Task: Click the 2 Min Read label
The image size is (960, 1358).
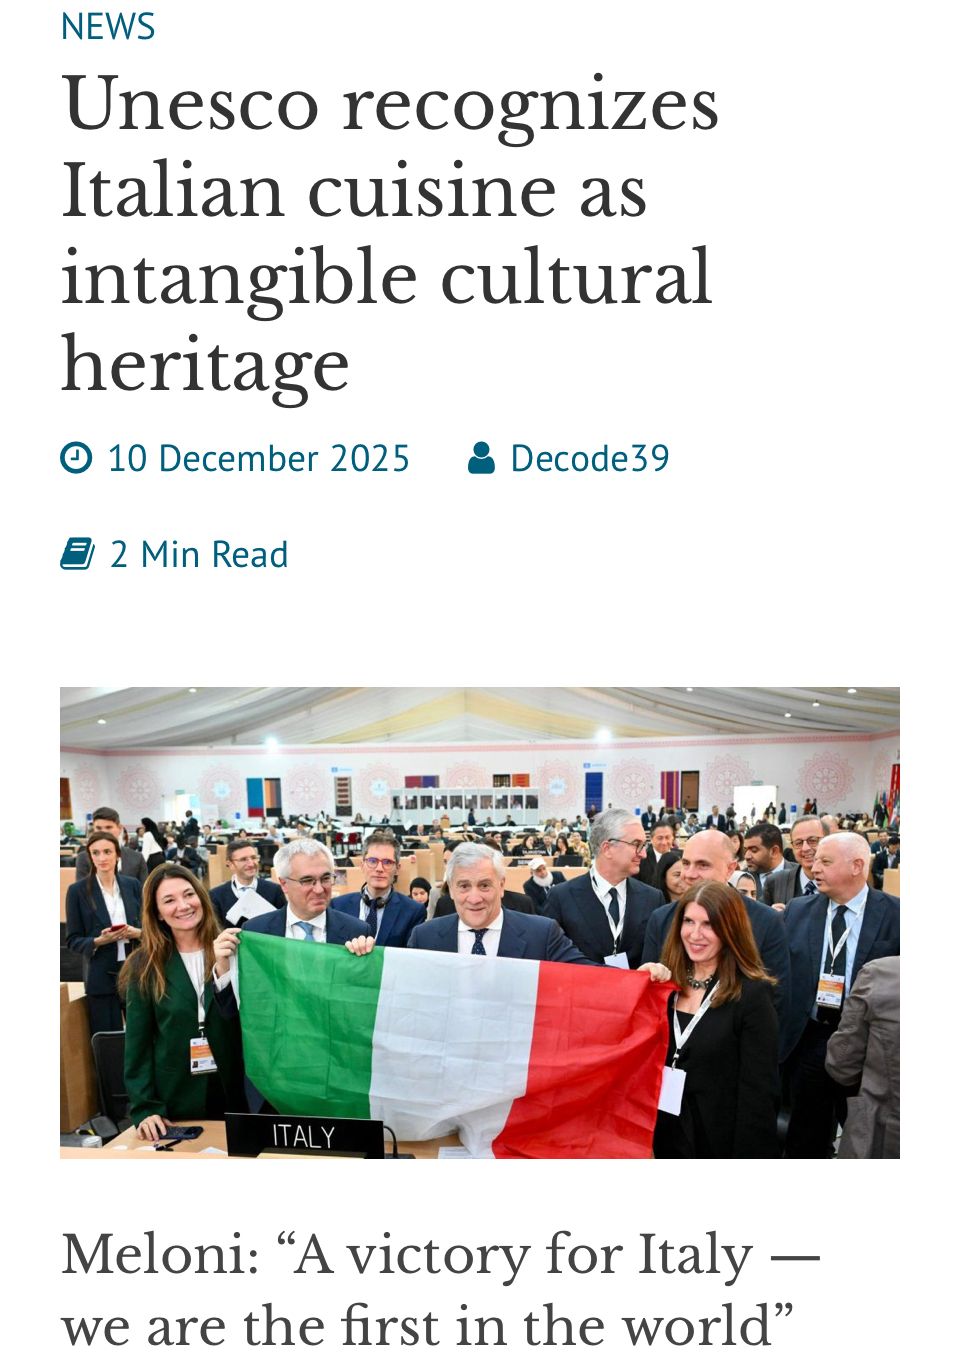Action: pos(199,554)
